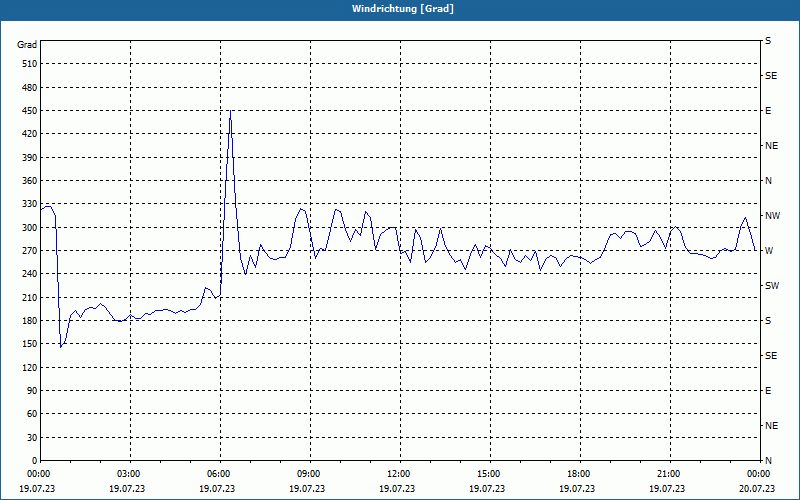Click the 270 y-axis value

(30, 251)
